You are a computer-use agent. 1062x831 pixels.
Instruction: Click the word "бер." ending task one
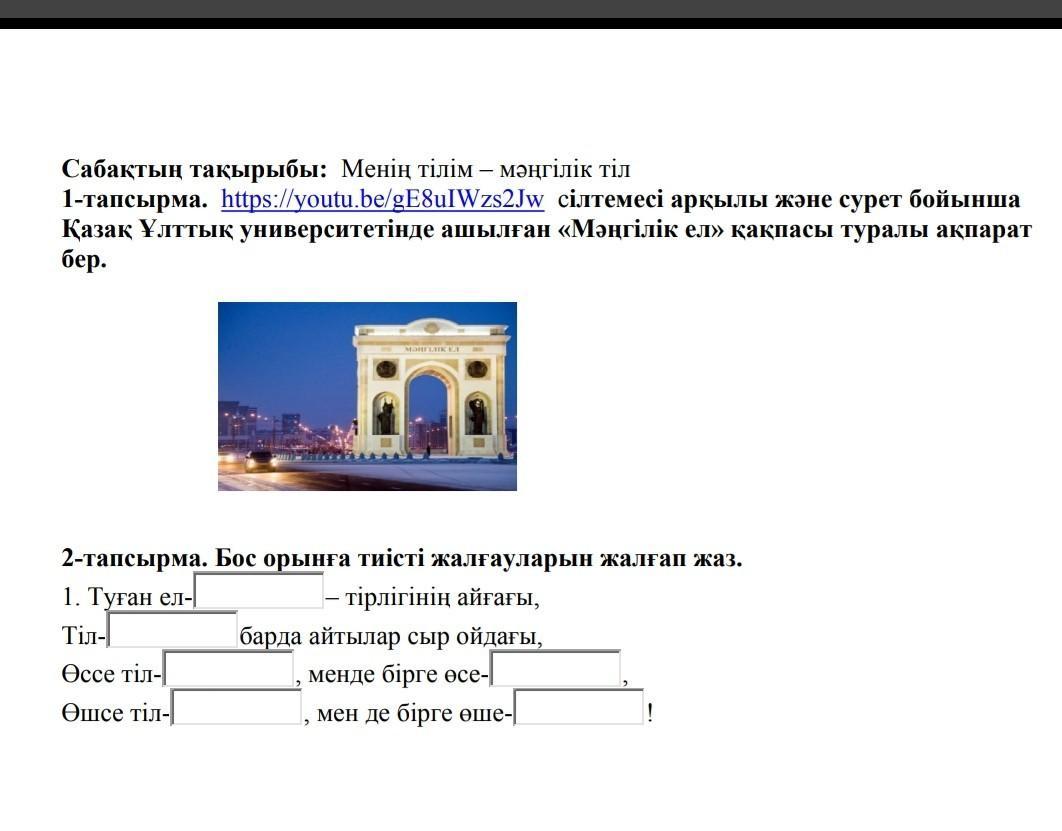(84, 261)
